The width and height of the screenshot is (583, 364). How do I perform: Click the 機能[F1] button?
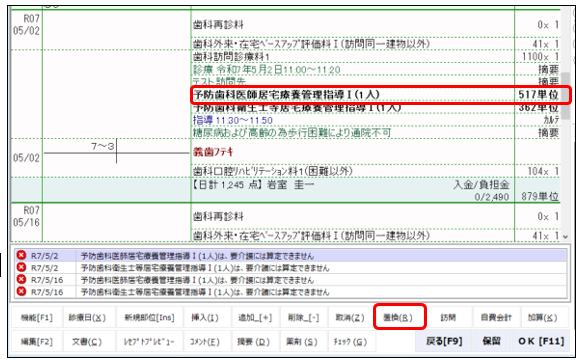[36, 318]
